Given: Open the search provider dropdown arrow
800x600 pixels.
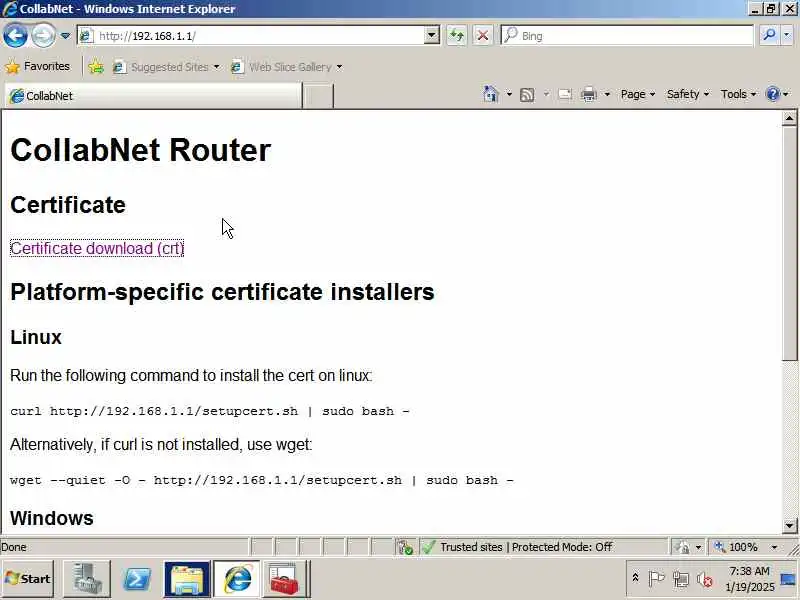Looking at the screenshot, I should click(787, 35).
